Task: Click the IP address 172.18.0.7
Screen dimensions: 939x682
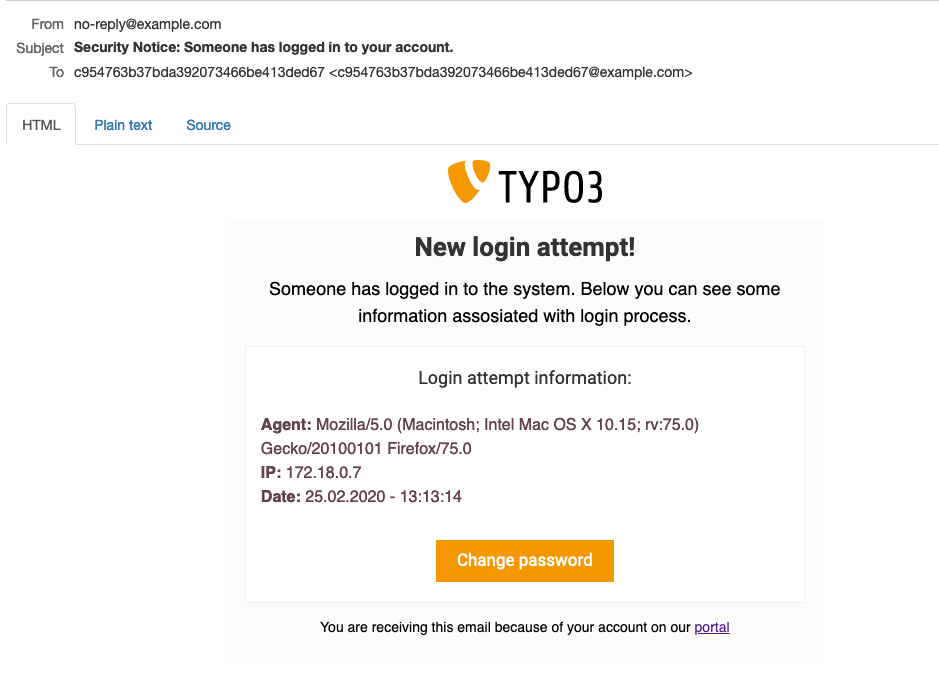Action: 323,472
